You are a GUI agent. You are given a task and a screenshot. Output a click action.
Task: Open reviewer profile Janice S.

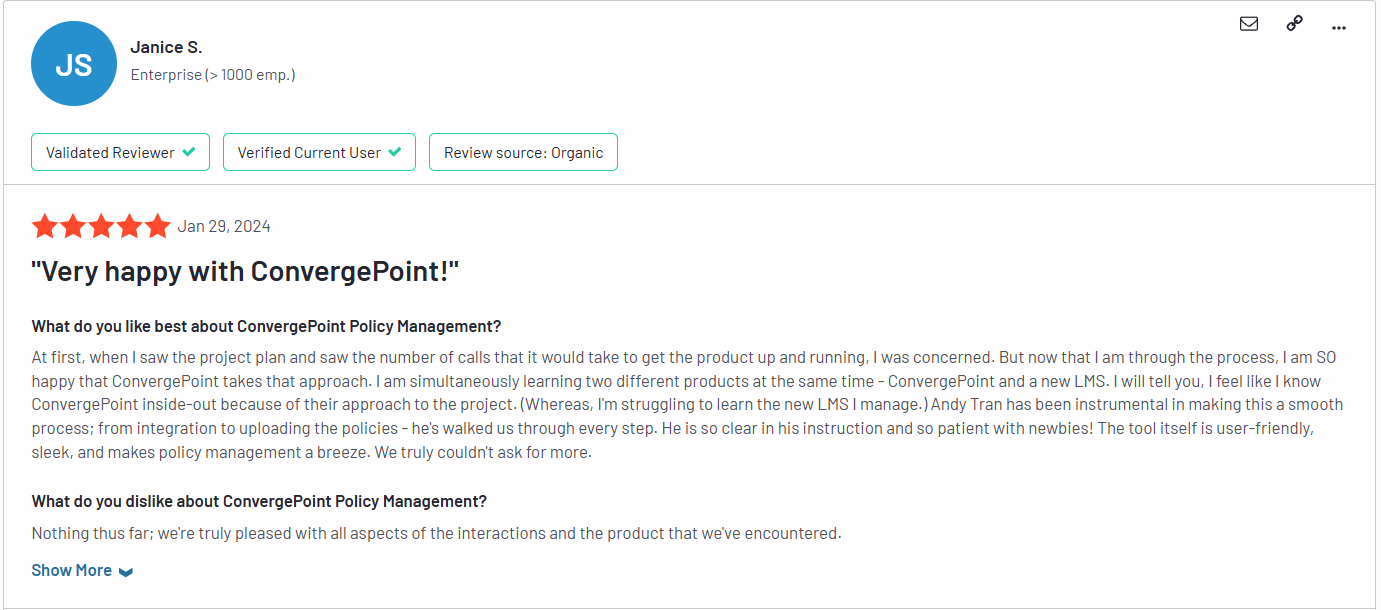point(166,46)
